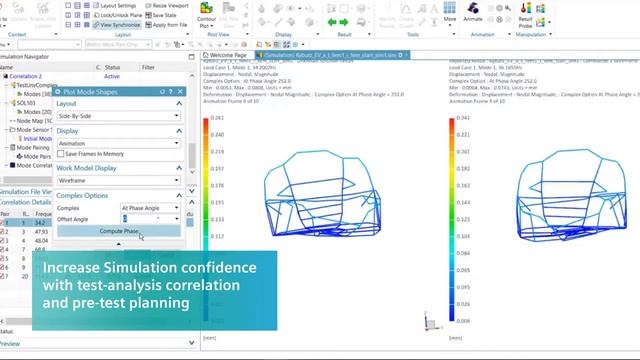Viewport: 640px width, 360px height.
Task: Select the SOL103 tree node
Action: point(26,103)
